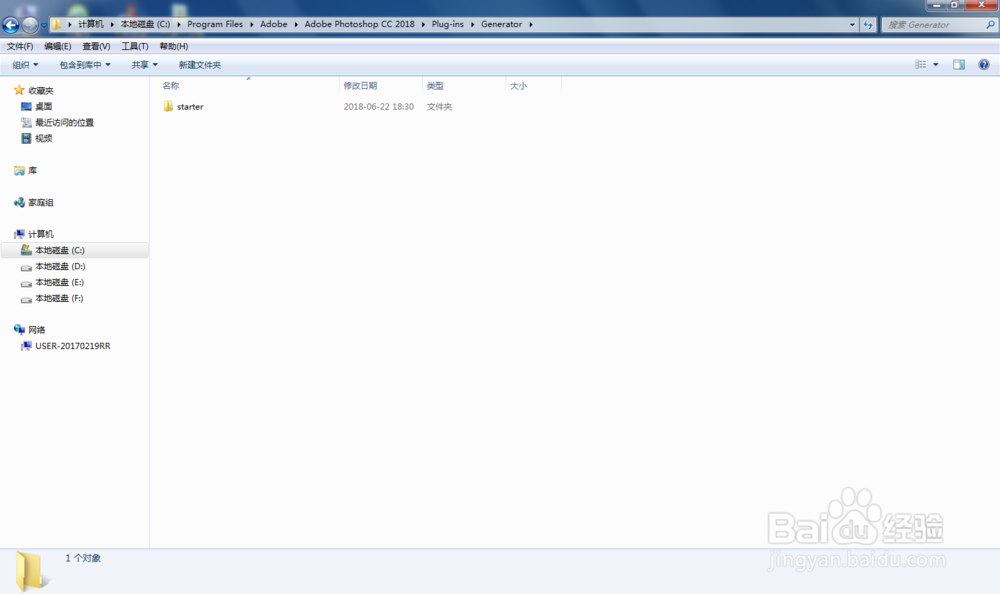Open the 组织 dropdown

click(26, 65)
